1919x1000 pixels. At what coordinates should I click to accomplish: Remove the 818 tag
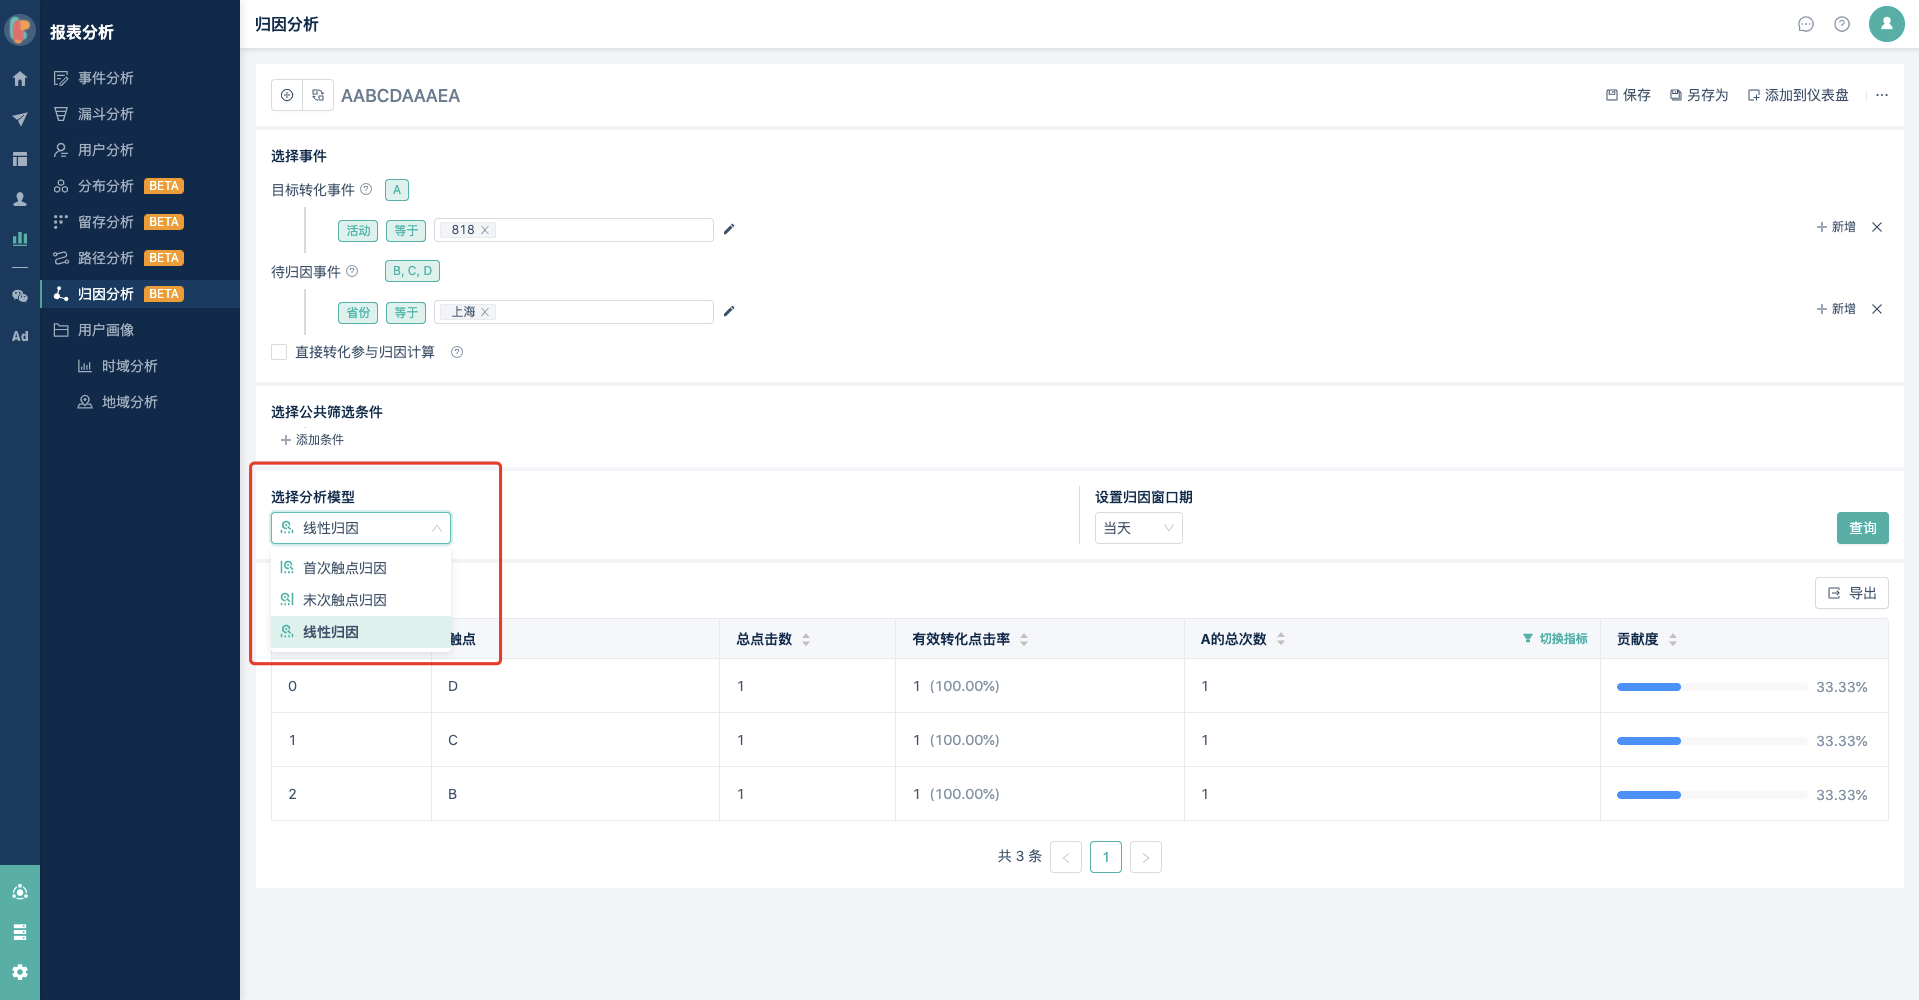(485, 230)
